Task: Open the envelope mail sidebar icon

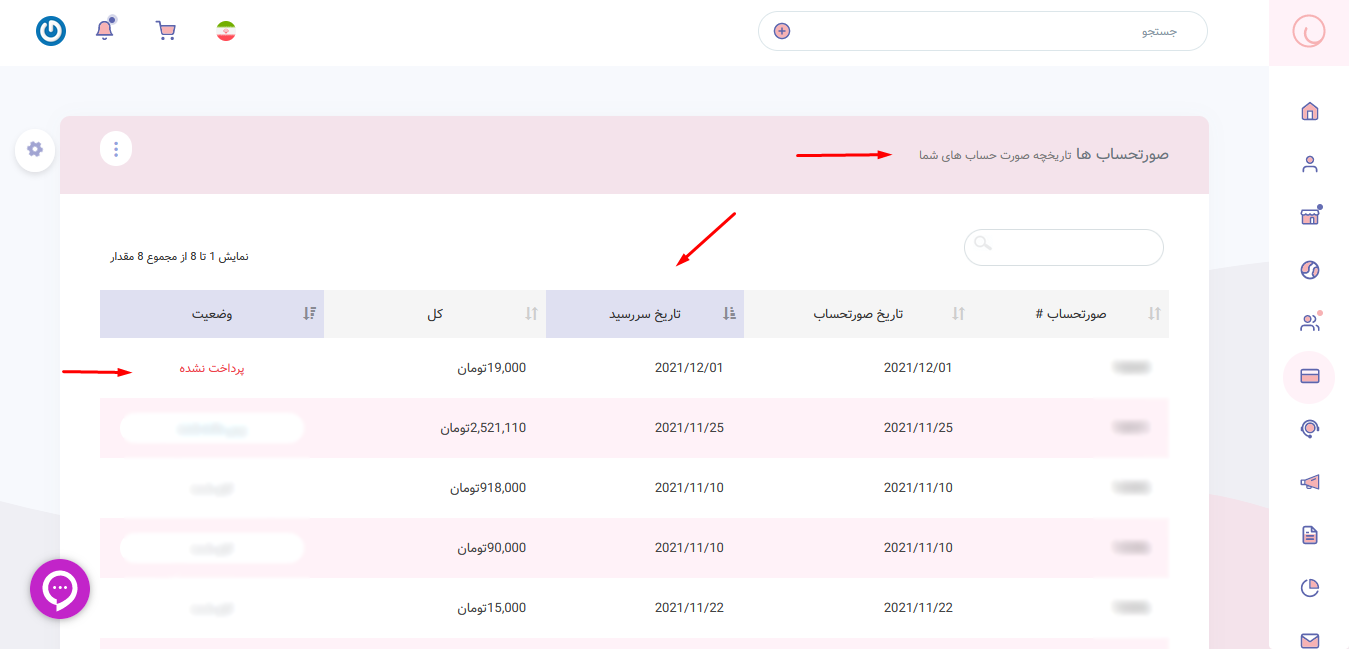Action: (x=1309, y=640)
